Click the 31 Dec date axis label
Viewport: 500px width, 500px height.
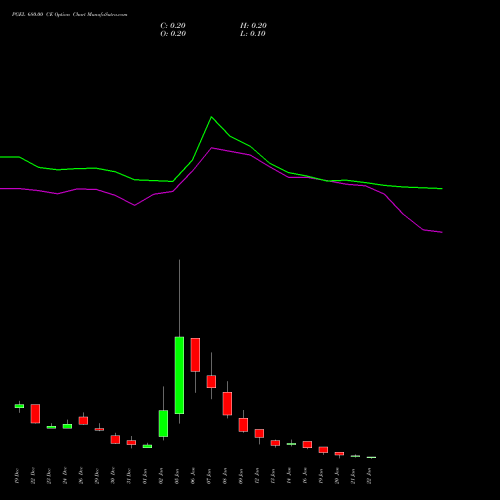(129, 476)
